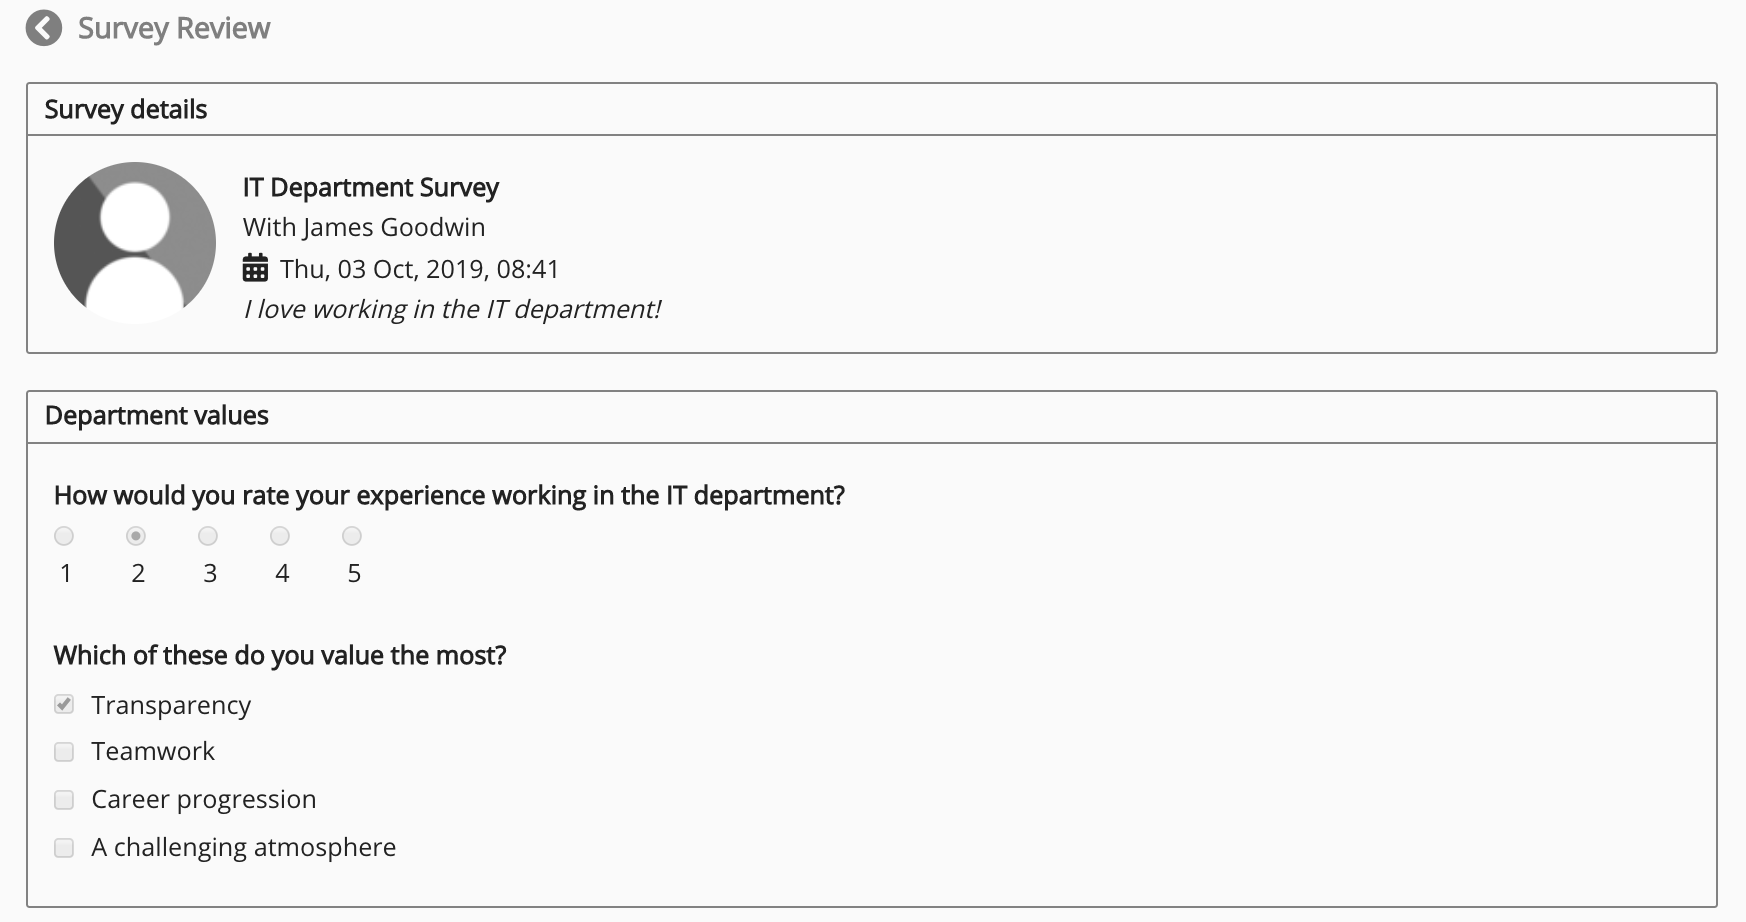Viewport: 1746px width, 922px height.
Task: Click the IT Department Survey title
Action: pyautogui.click(x=370, y=188)
